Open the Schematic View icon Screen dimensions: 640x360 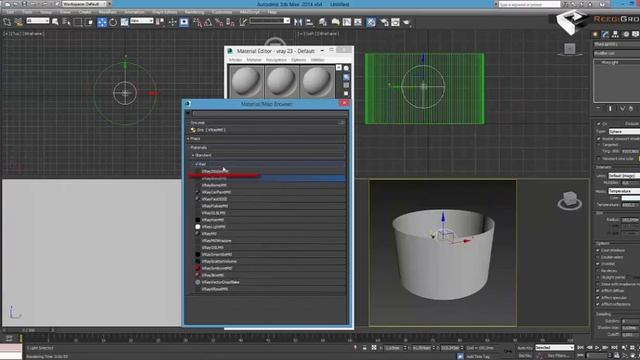click(x=358, y=22)
